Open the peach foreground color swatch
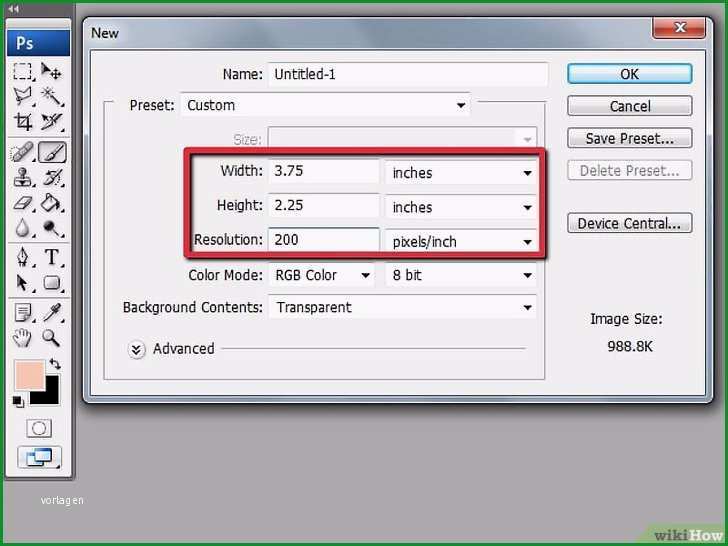Image resolution: width=728 pixels, height=546 pixels. pyautogui.click(x=29, y=375)
